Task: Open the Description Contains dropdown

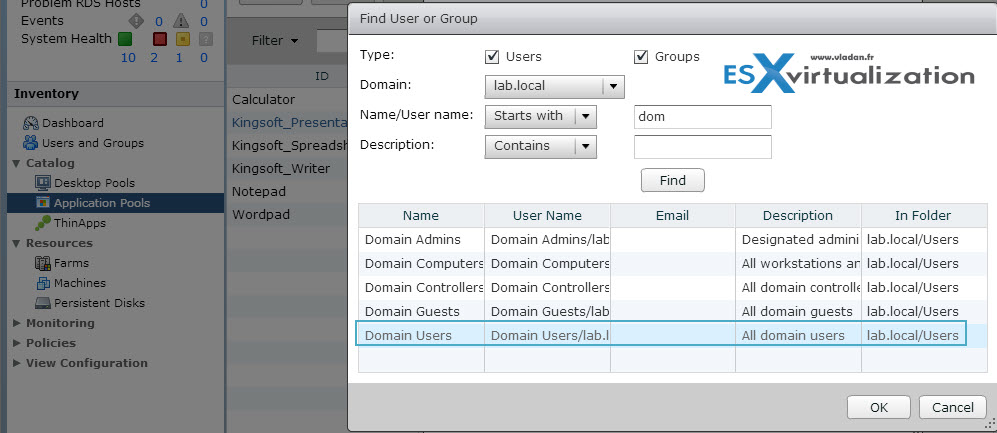Action: click(x=540, y=146)
